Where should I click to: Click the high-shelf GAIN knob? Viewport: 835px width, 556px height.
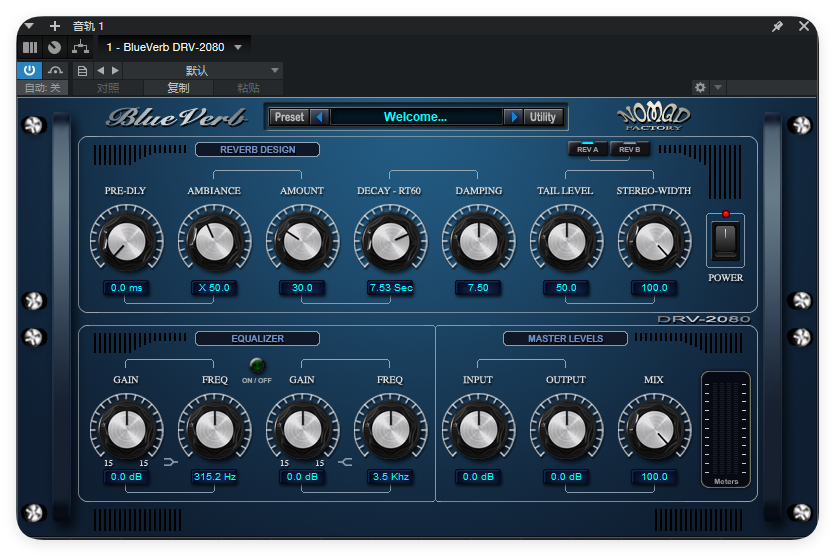302,429
